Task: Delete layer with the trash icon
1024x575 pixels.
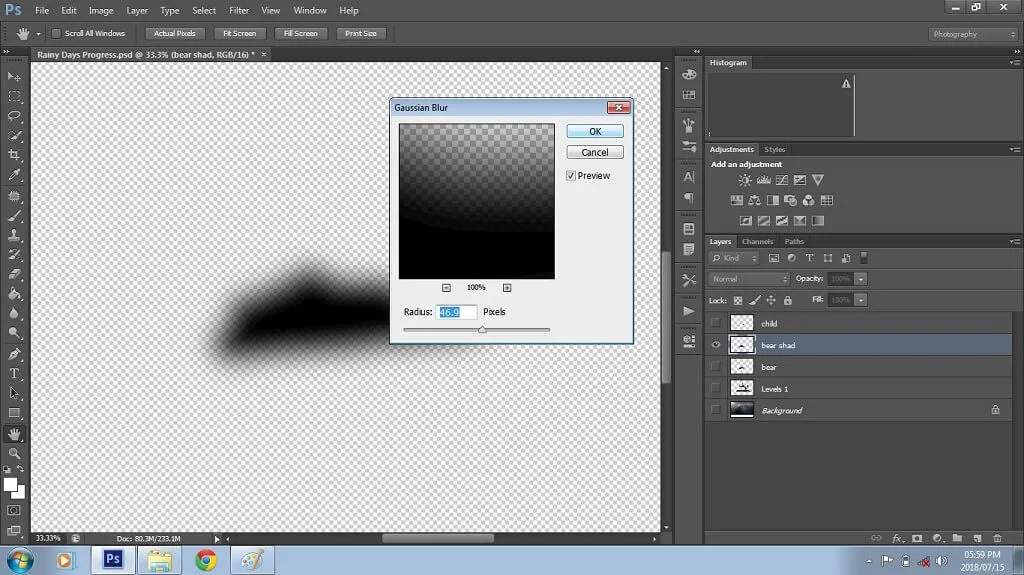Action: 997,538
